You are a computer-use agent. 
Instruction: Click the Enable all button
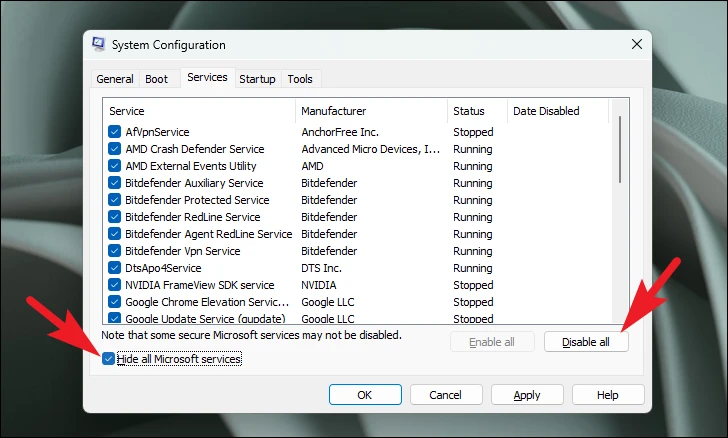[492, 342]
